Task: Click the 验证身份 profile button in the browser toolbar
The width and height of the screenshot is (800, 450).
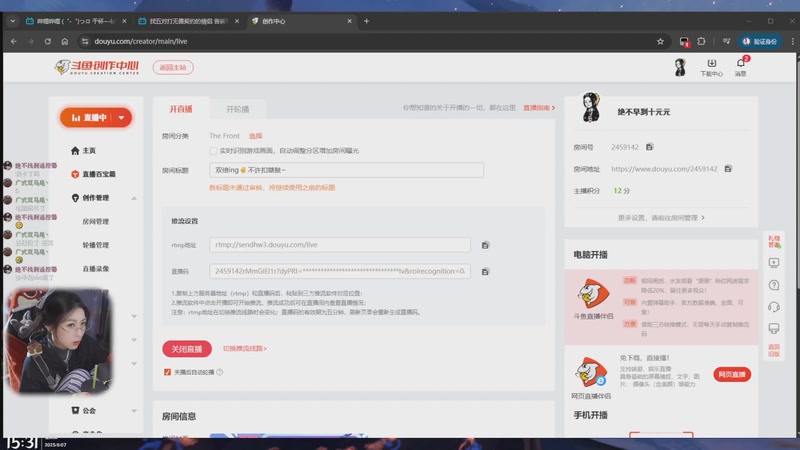Action: [x=760, y=41]
